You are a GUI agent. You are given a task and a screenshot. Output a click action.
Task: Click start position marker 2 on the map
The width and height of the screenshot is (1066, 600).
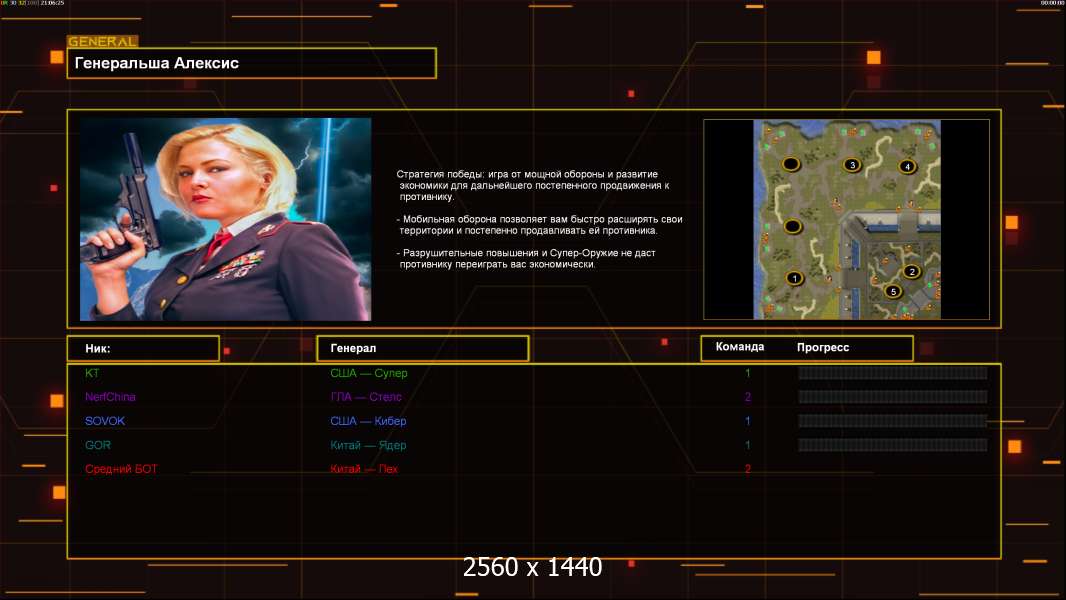(912, 272)
